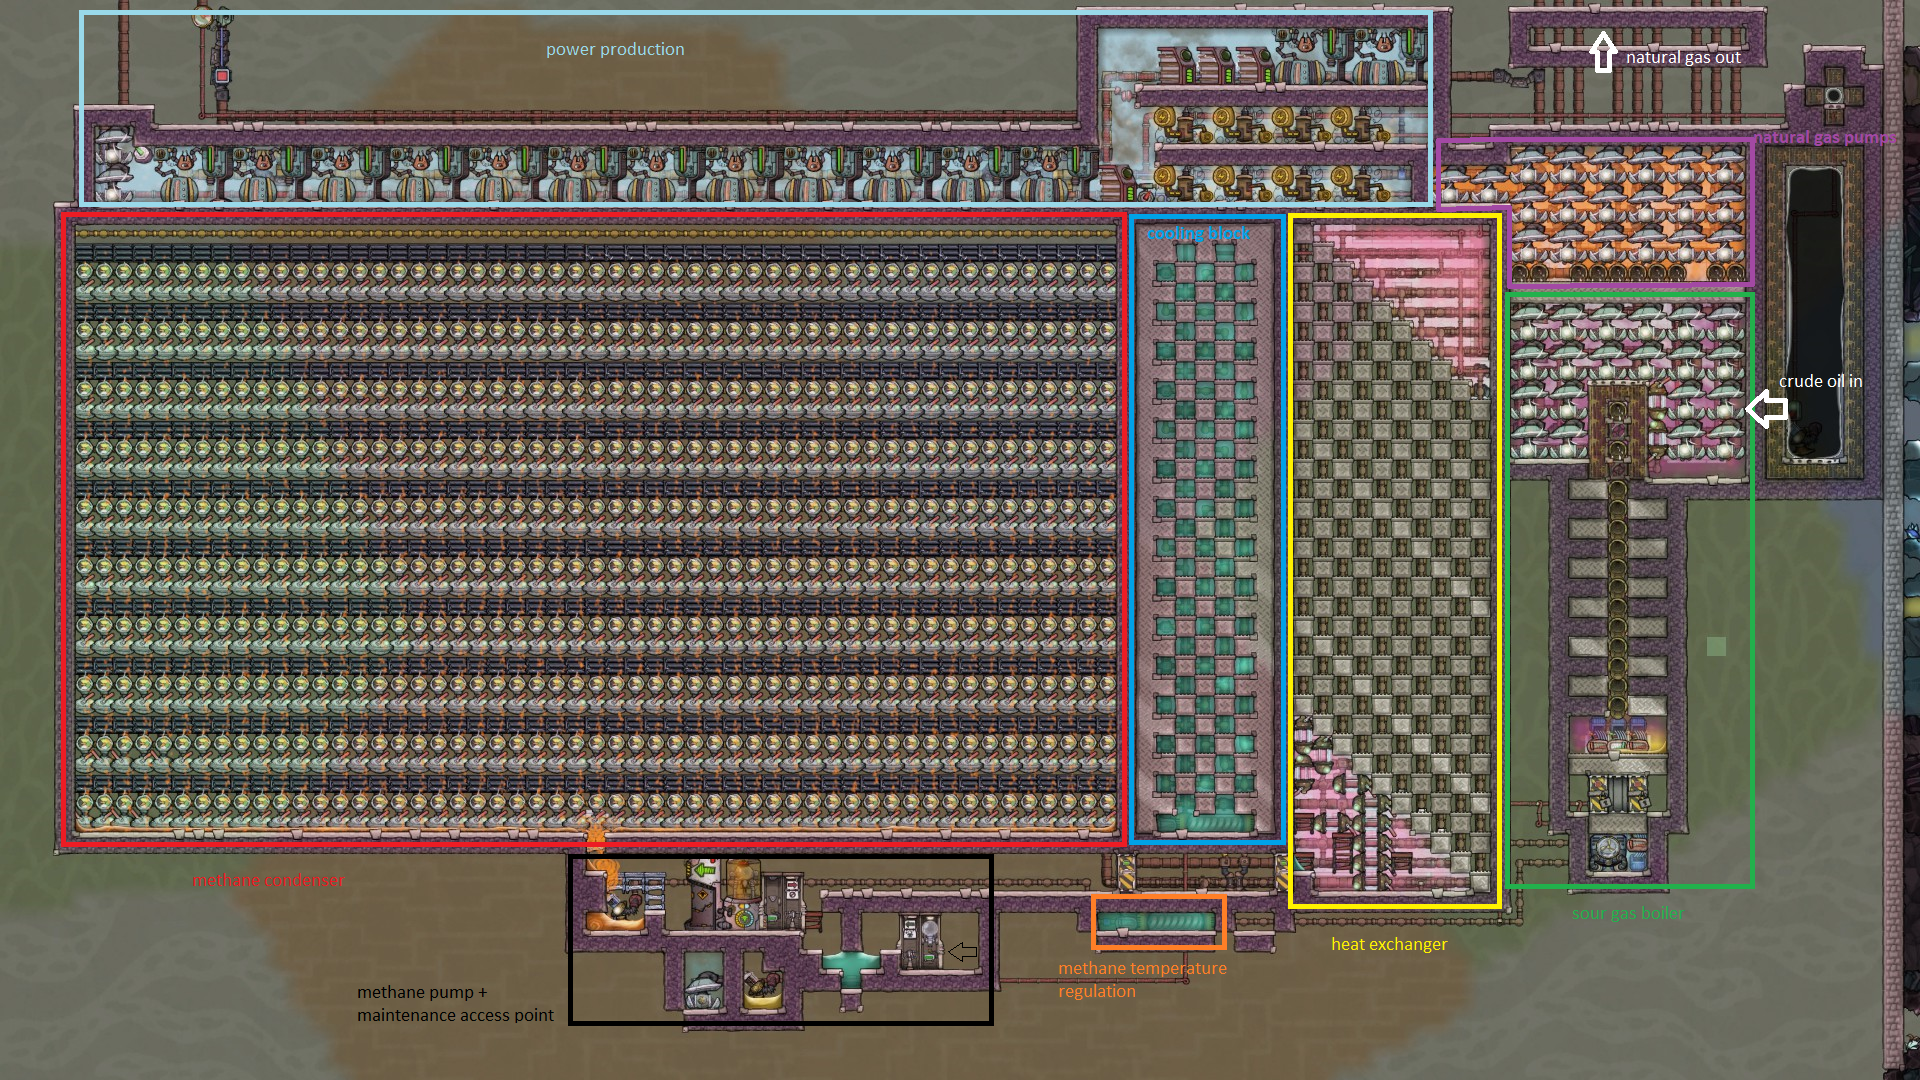Click the red sensor on top-left pipe

pyautogui.click(x=222, y=76)
